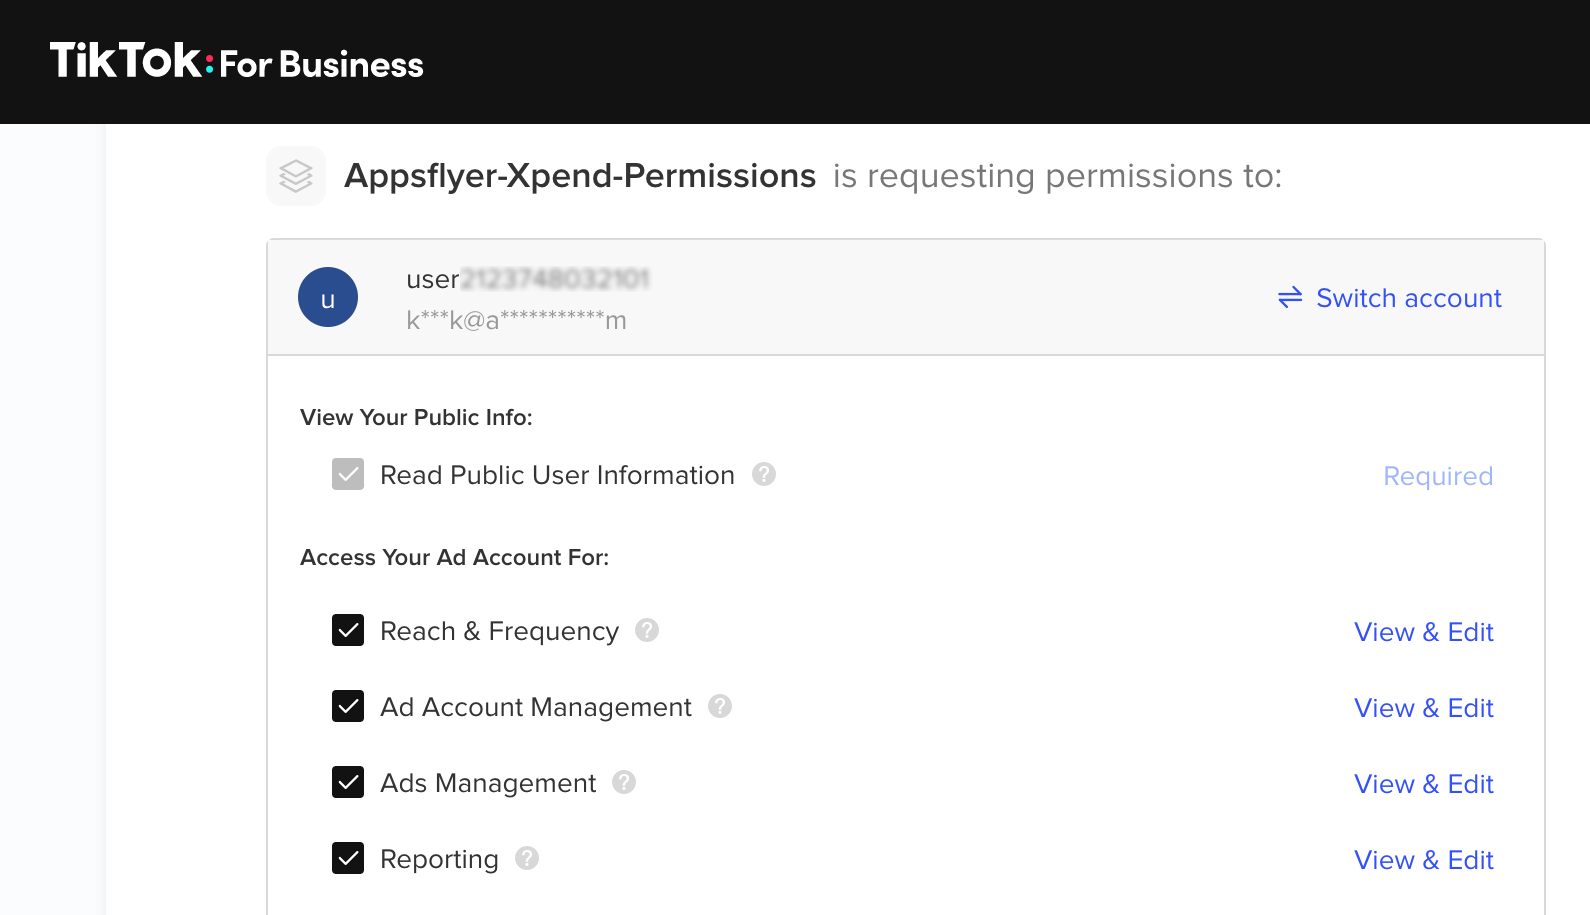Uncheck the Reporting checkbox
This screenshot has width=1590, height=915.
click(348, 858)
